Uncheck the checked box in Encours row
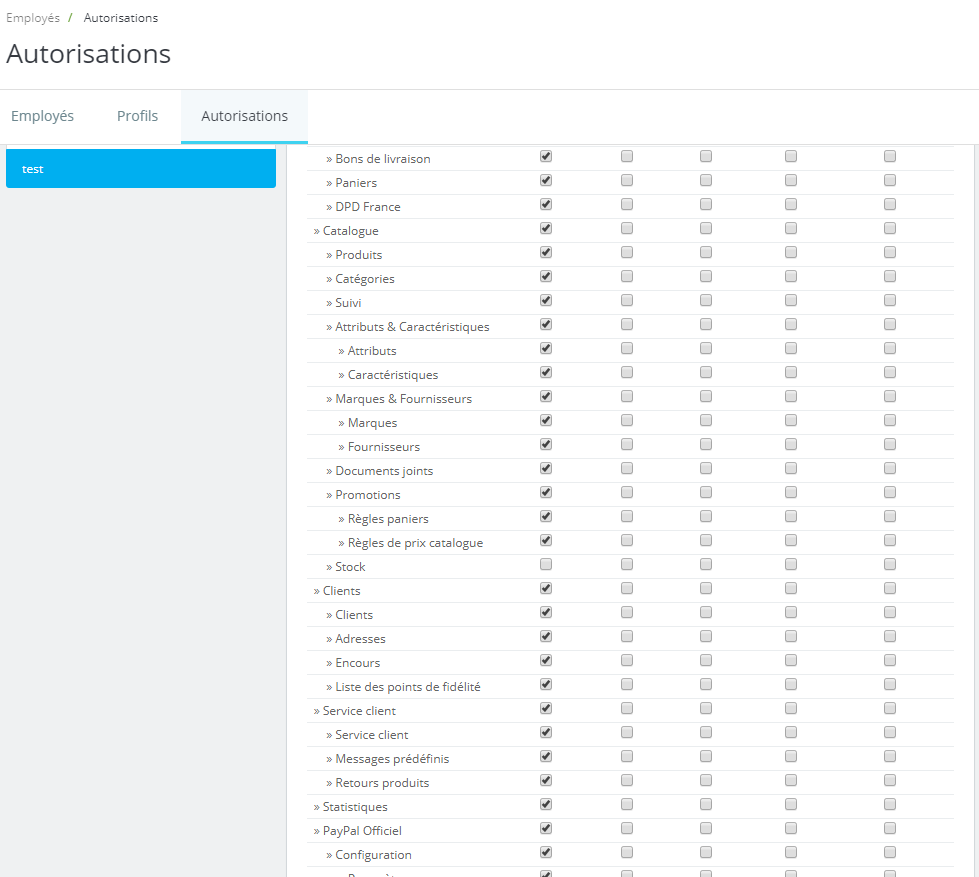The height and width of the screenshot is (877, 979). pyautogui.click(x=546, y=660)
